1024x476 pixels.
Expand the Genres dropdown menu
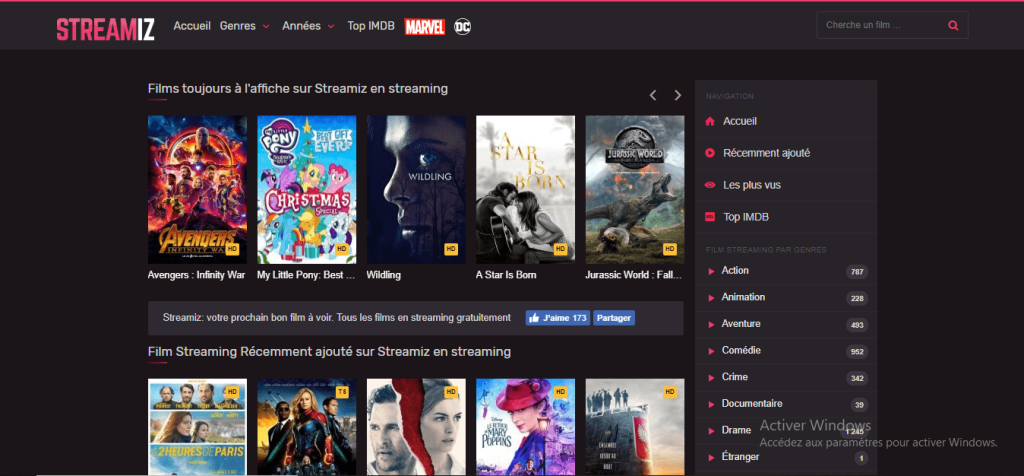[245, 26]
